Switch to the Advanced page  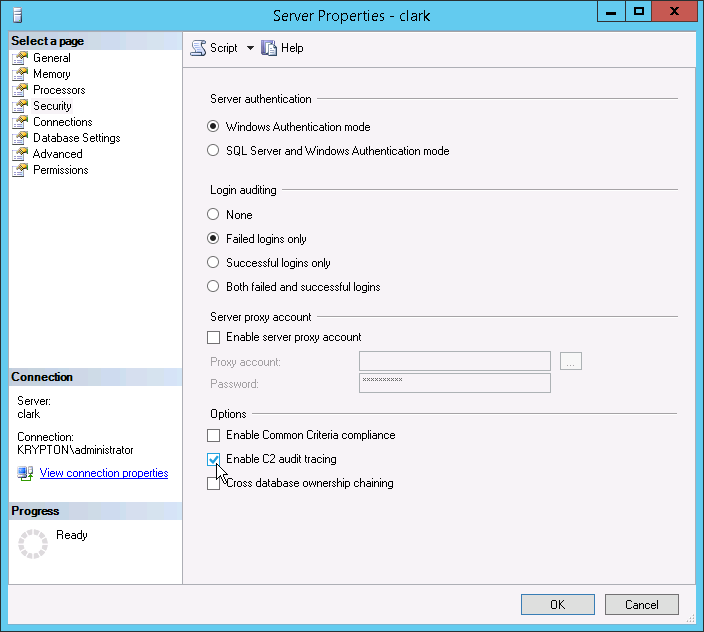pyautogui.click(x=57, y=154)
